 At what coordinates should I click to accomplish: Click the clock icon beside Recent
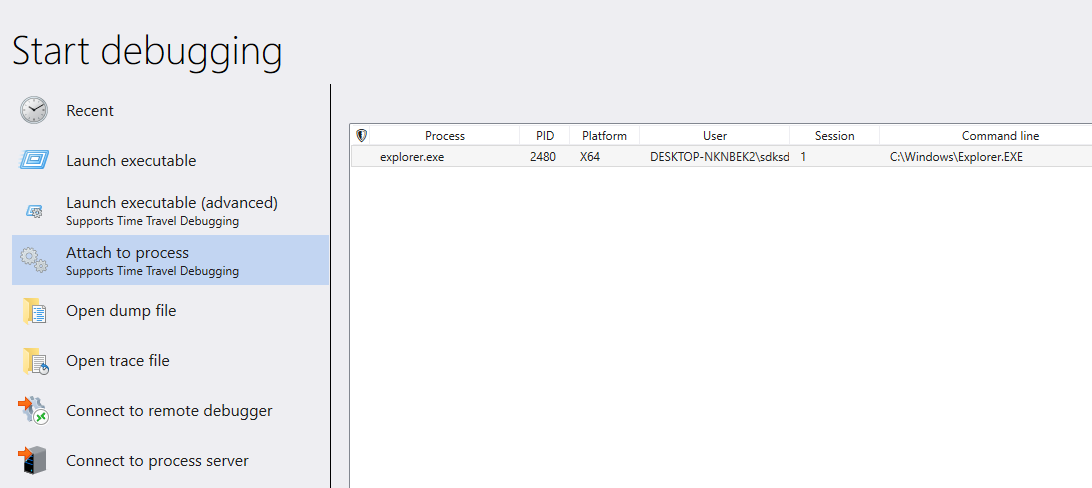pos(33,110)
